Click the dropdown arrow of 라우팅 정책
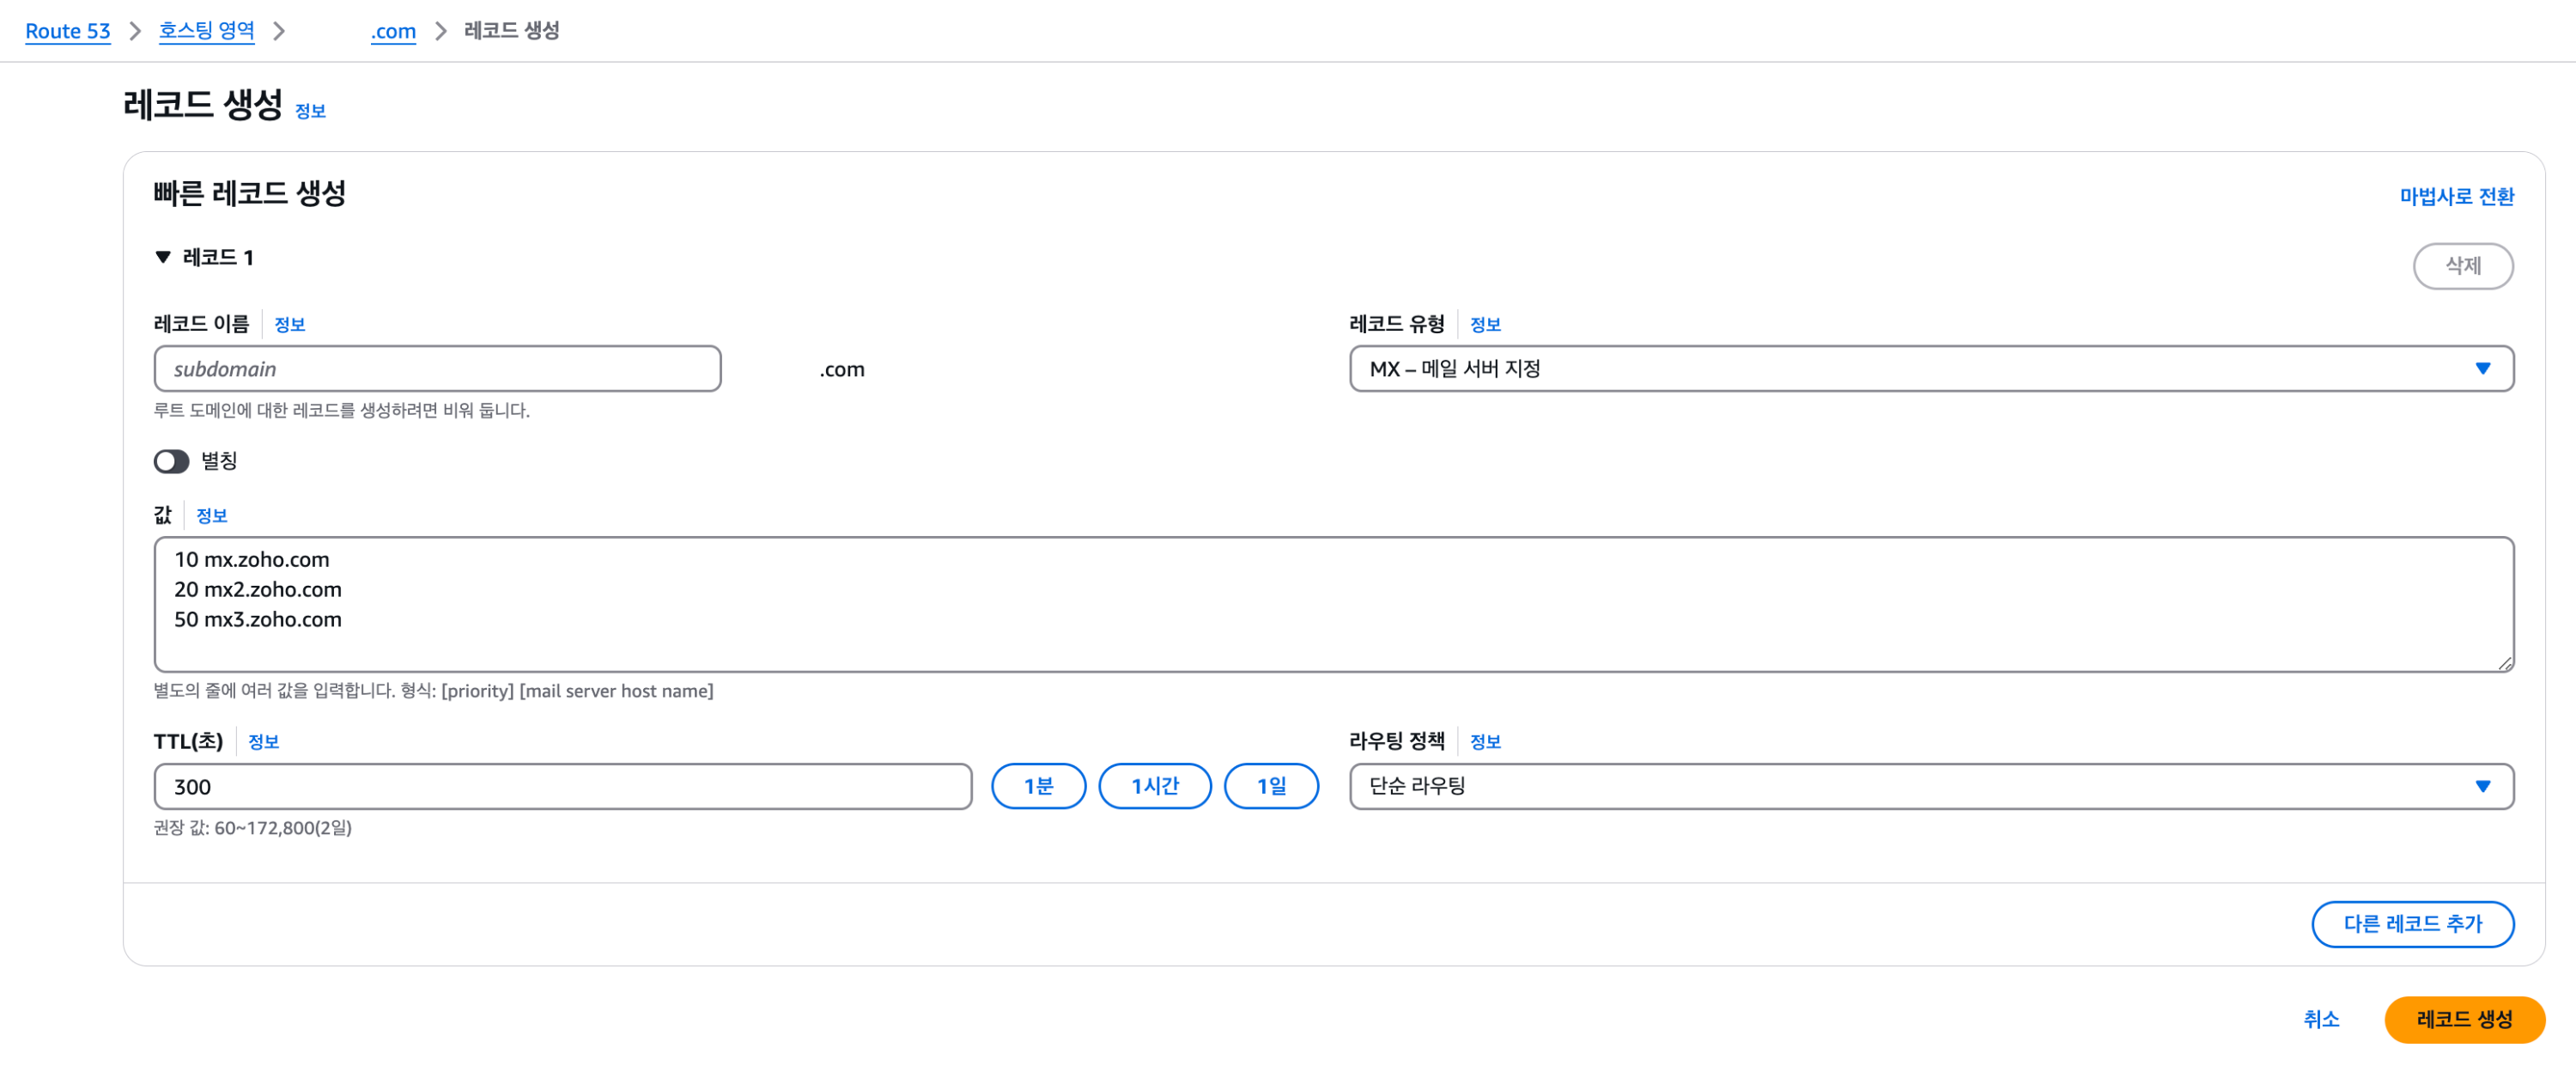The width and height of the screenshot is (2576, 1072). point(2482,787)
